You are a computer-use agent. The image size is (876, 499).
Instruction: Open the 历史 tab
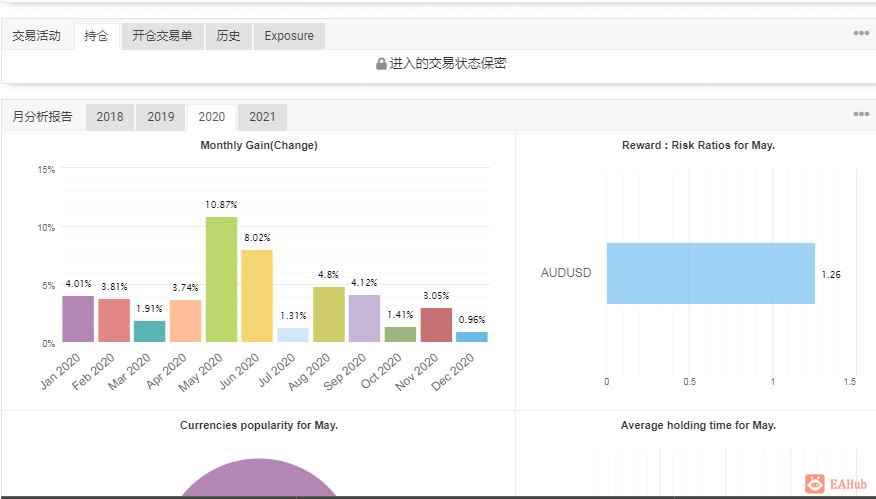point(228,36)
